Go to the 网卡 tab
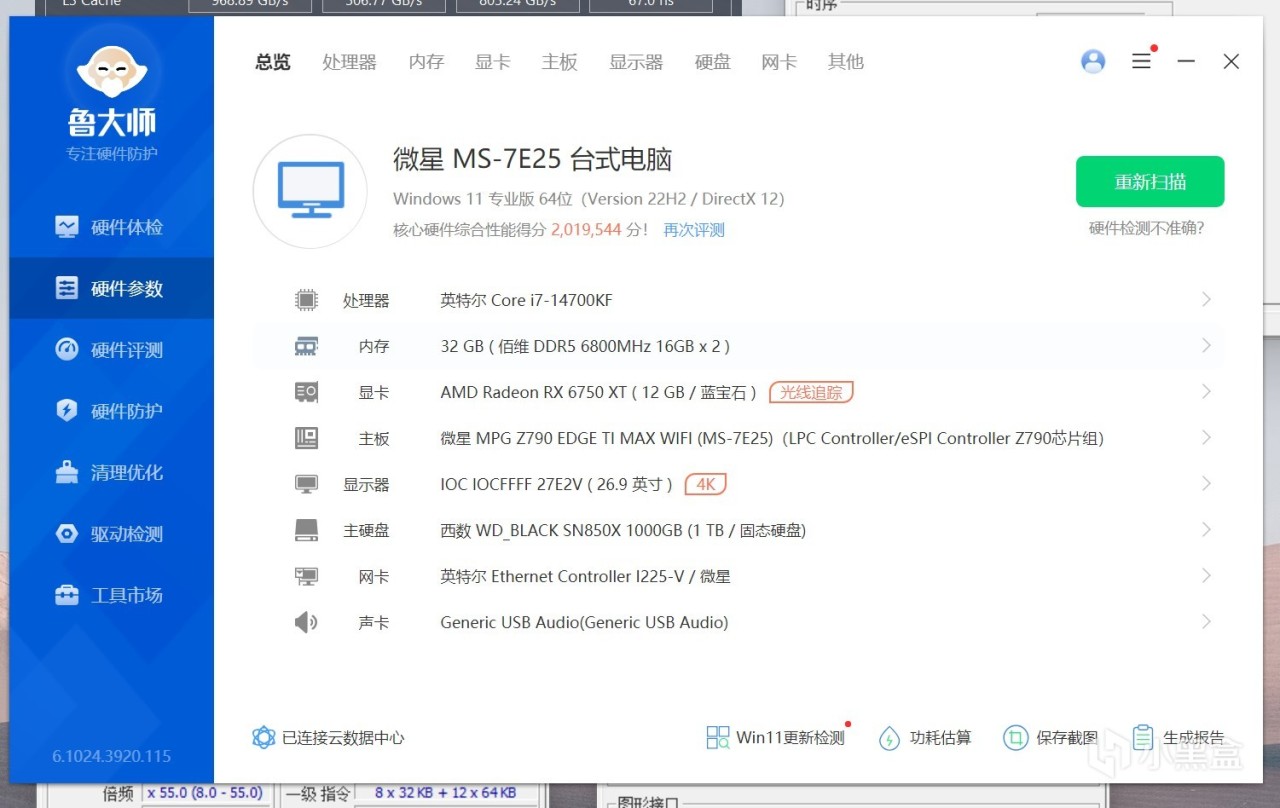1280x808 pixels. [779, 62]
